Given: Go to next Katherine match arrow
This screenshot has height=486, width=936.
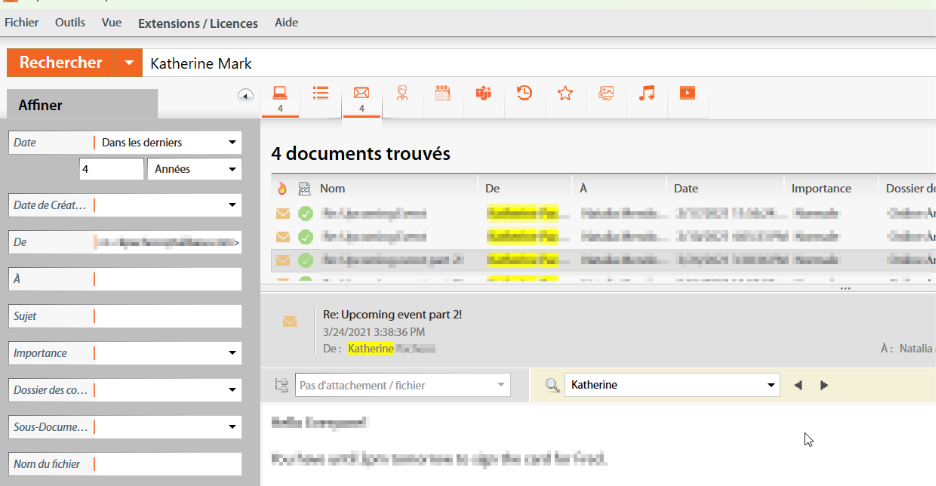Looking at the screenshot, I should pos(824,385).
